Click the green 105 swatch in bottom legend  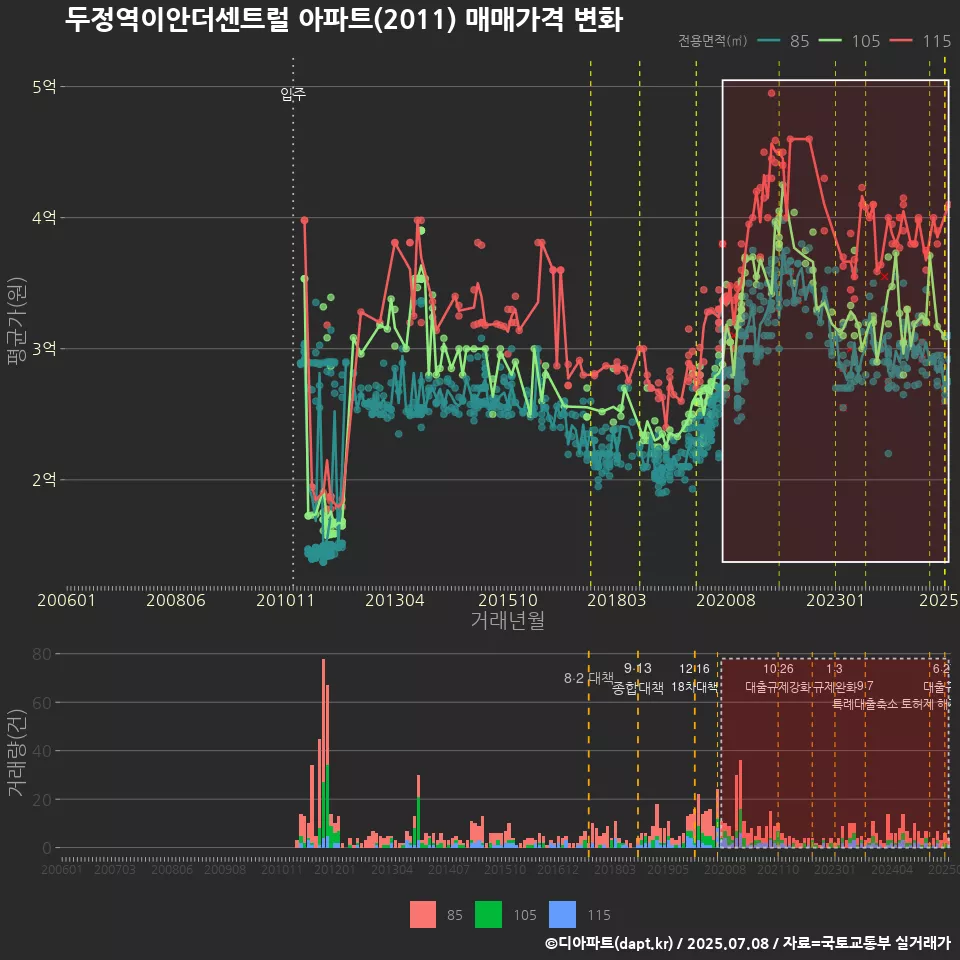pos(489,914)
